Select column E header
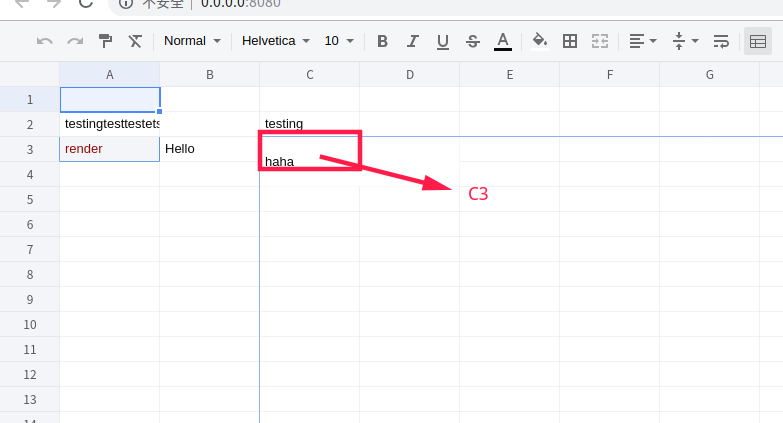The width and height of the screenshot is (783, 423). [509, 74]
